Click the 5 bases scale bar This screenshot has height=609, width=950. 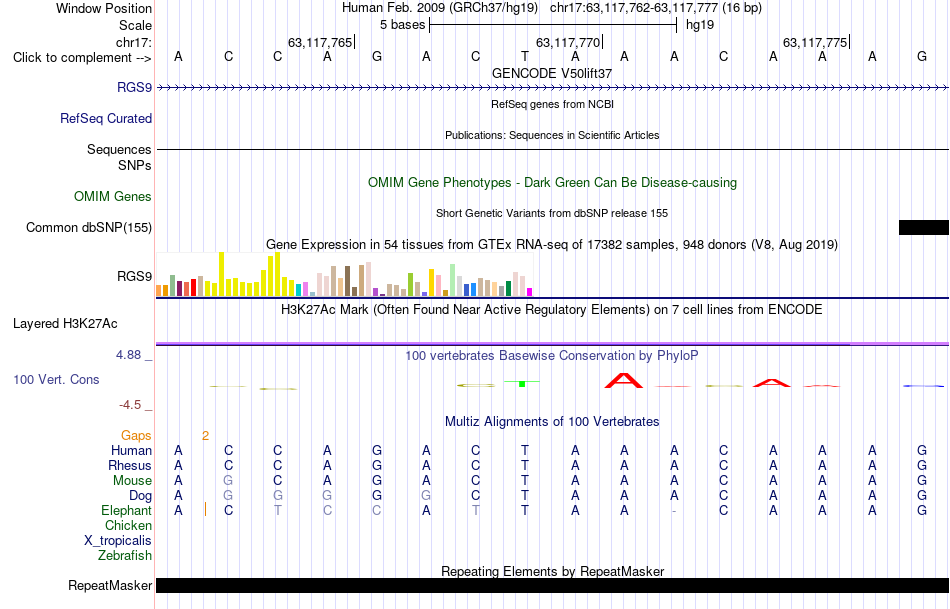pos(553,25)
